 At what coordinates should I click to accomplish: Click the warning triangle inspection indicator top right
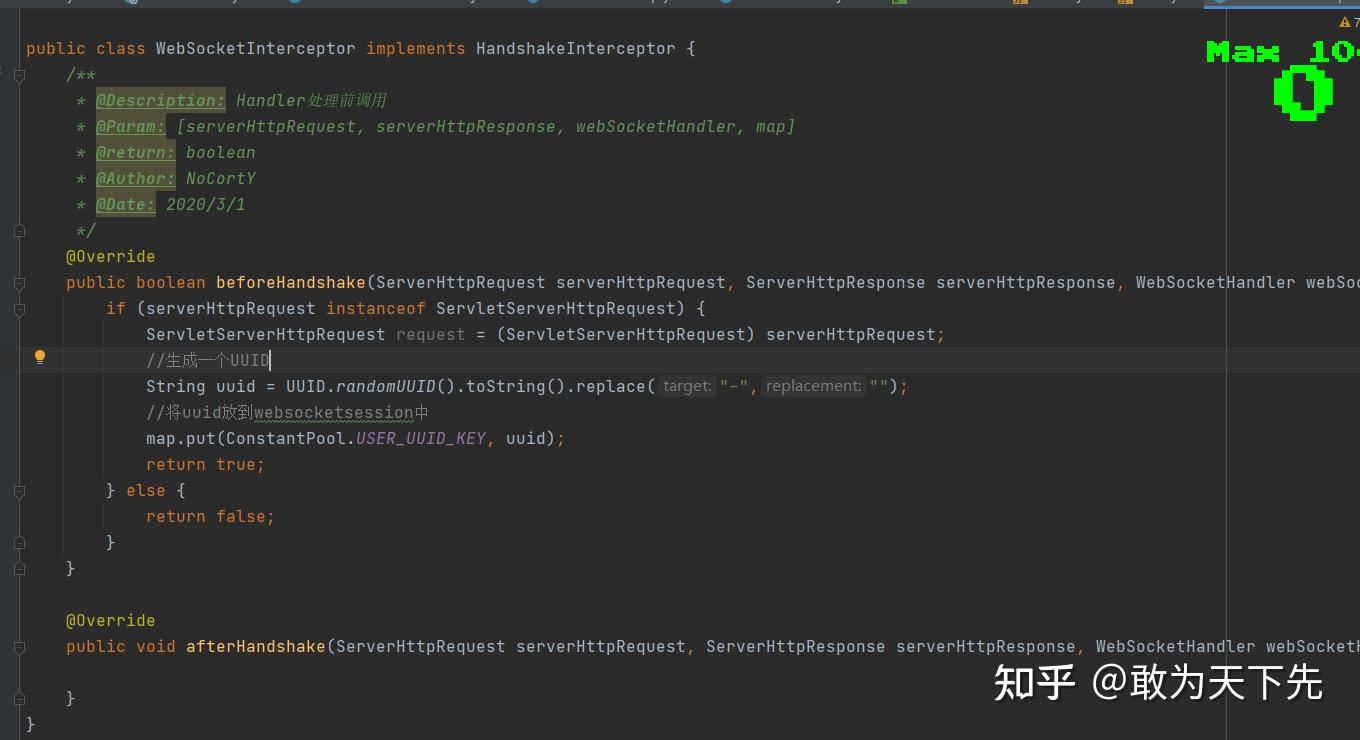pyautogui.click(x=1345, y=20)
